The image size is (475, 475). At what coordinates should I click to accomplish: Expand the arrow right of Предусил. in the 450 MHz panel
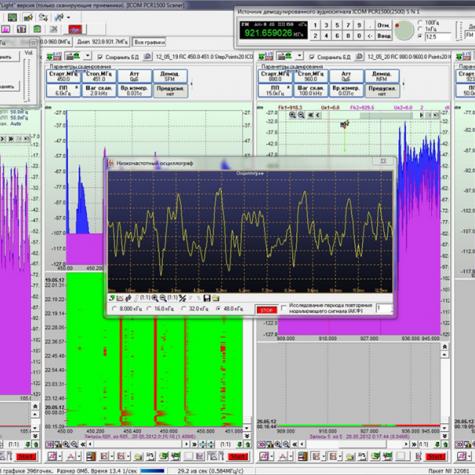pyautogui.click(x=191, y=84)
